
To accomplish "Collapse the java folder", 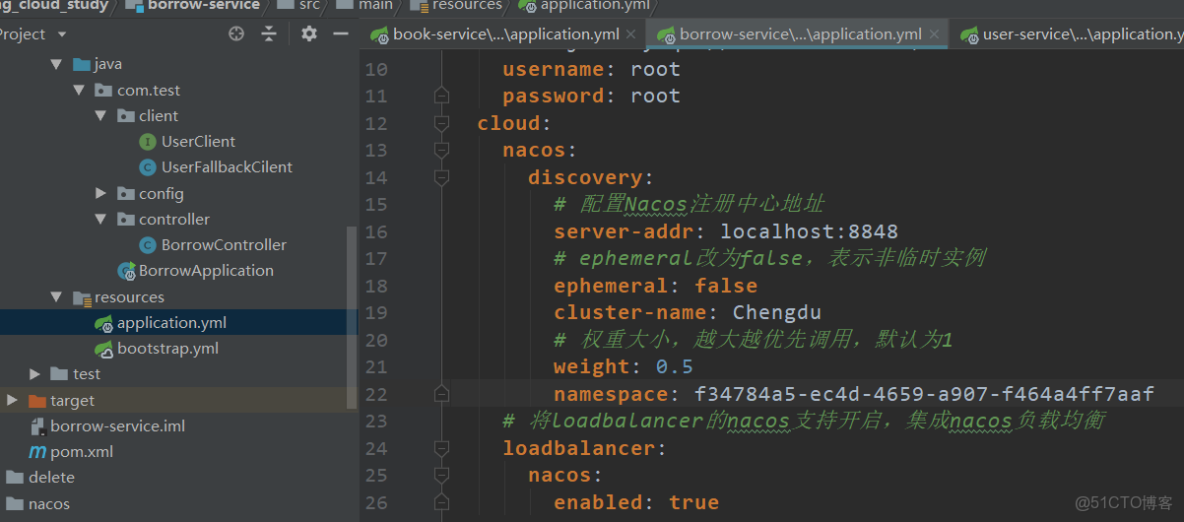I will point(55,65).
